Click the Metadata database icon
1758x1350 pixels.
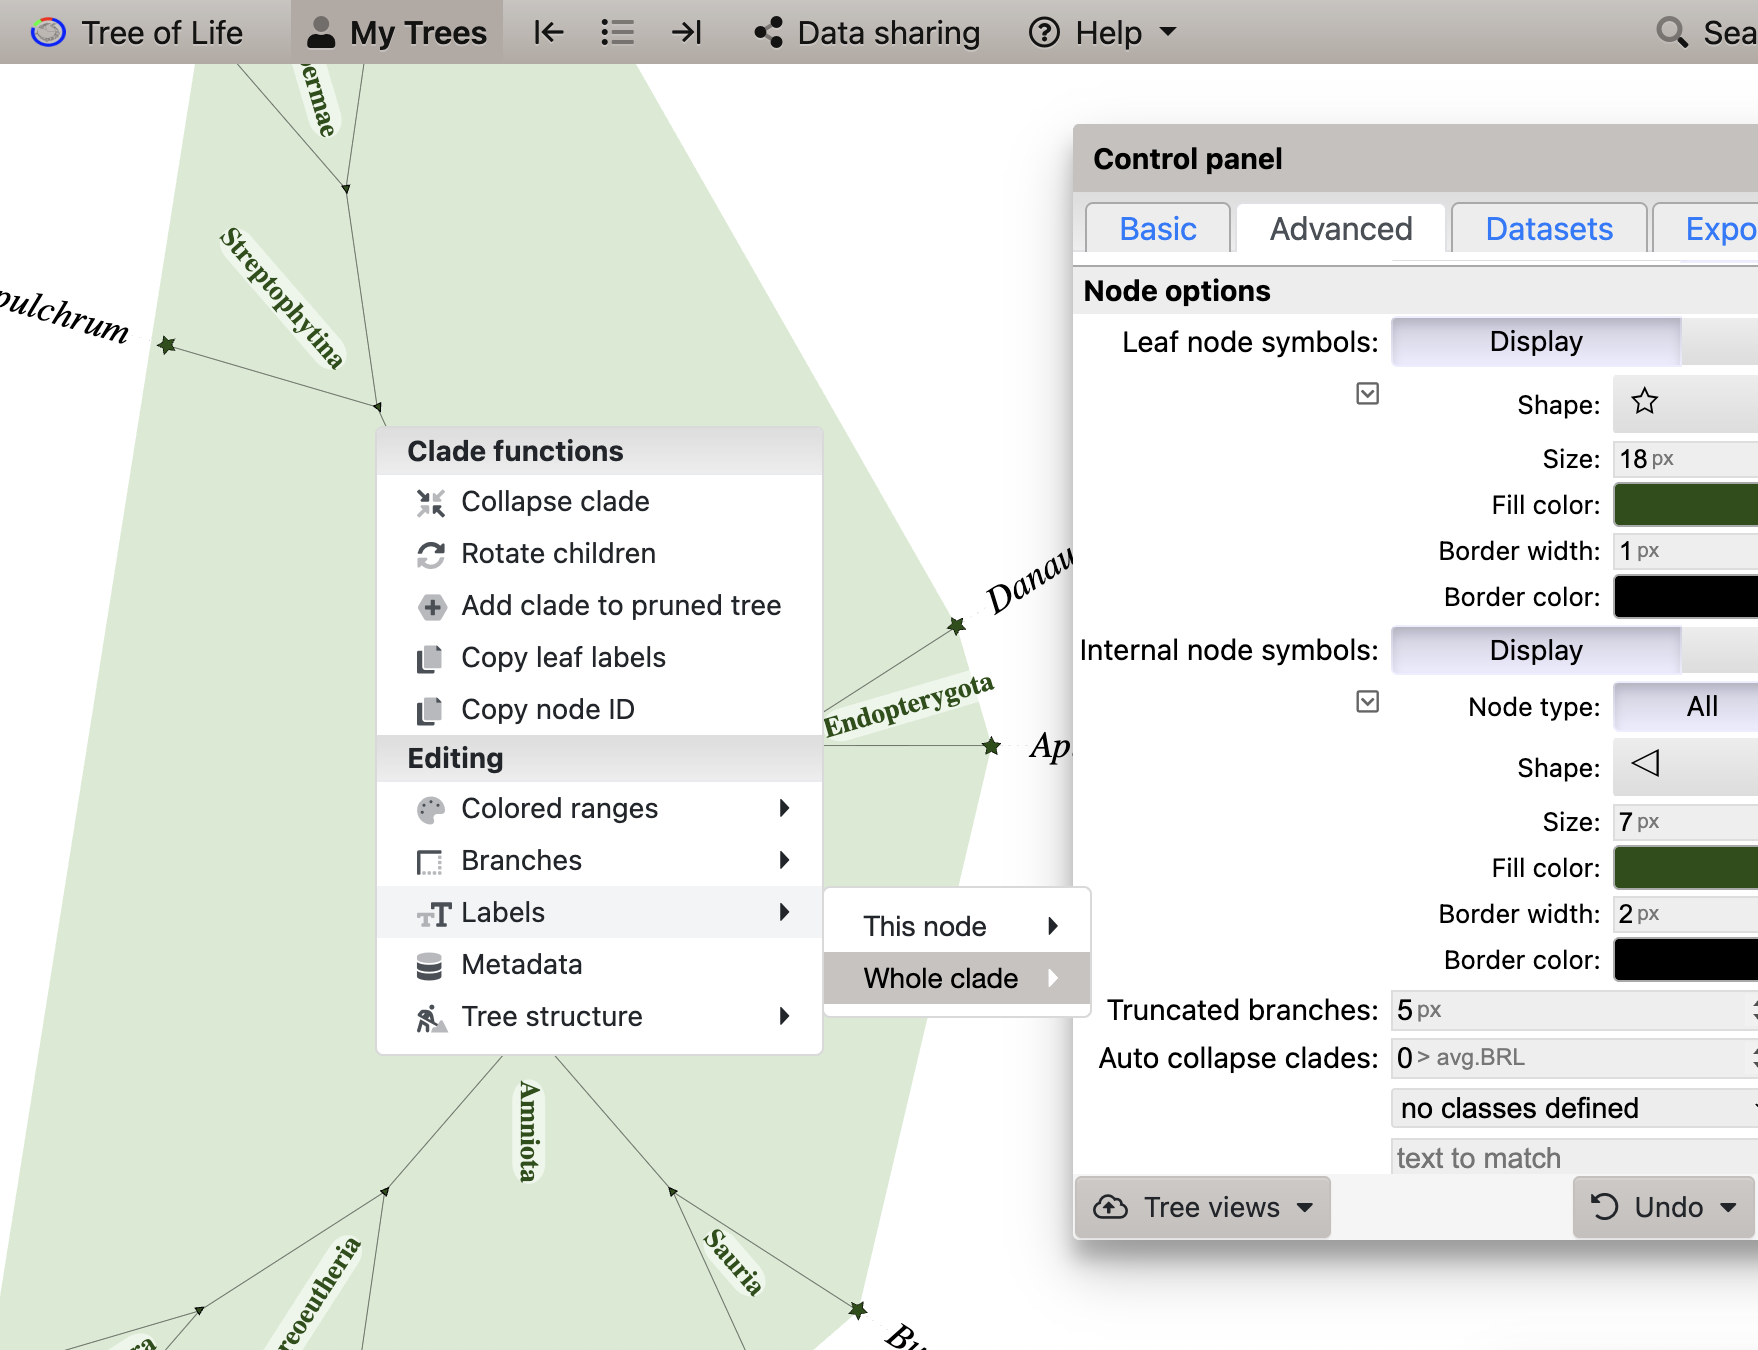point(429,966)
